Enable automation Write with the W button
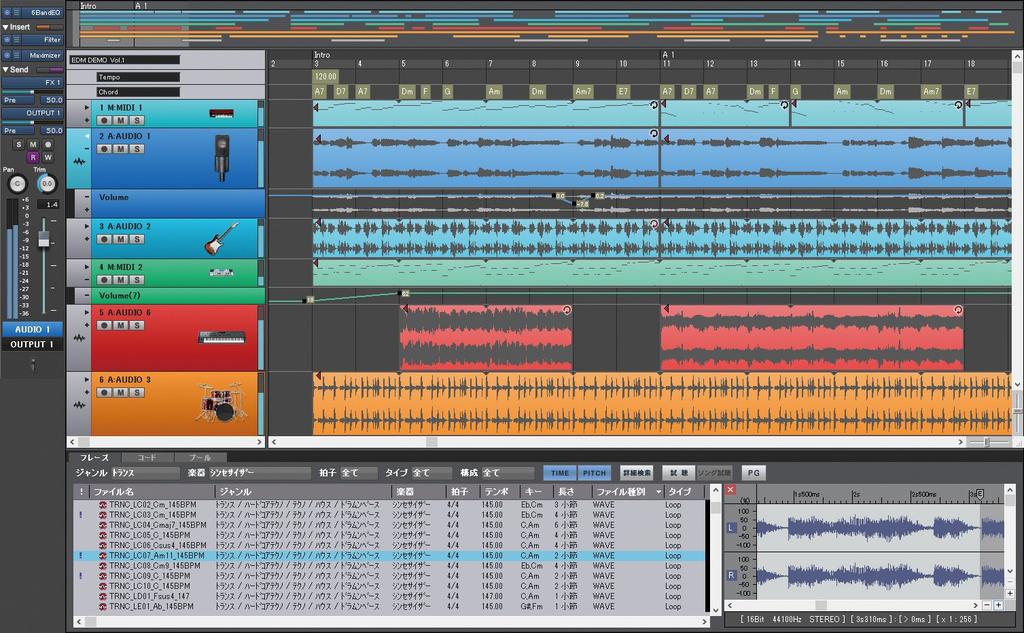The height and width of the screenshot is (633, 1024). [47, 157]
